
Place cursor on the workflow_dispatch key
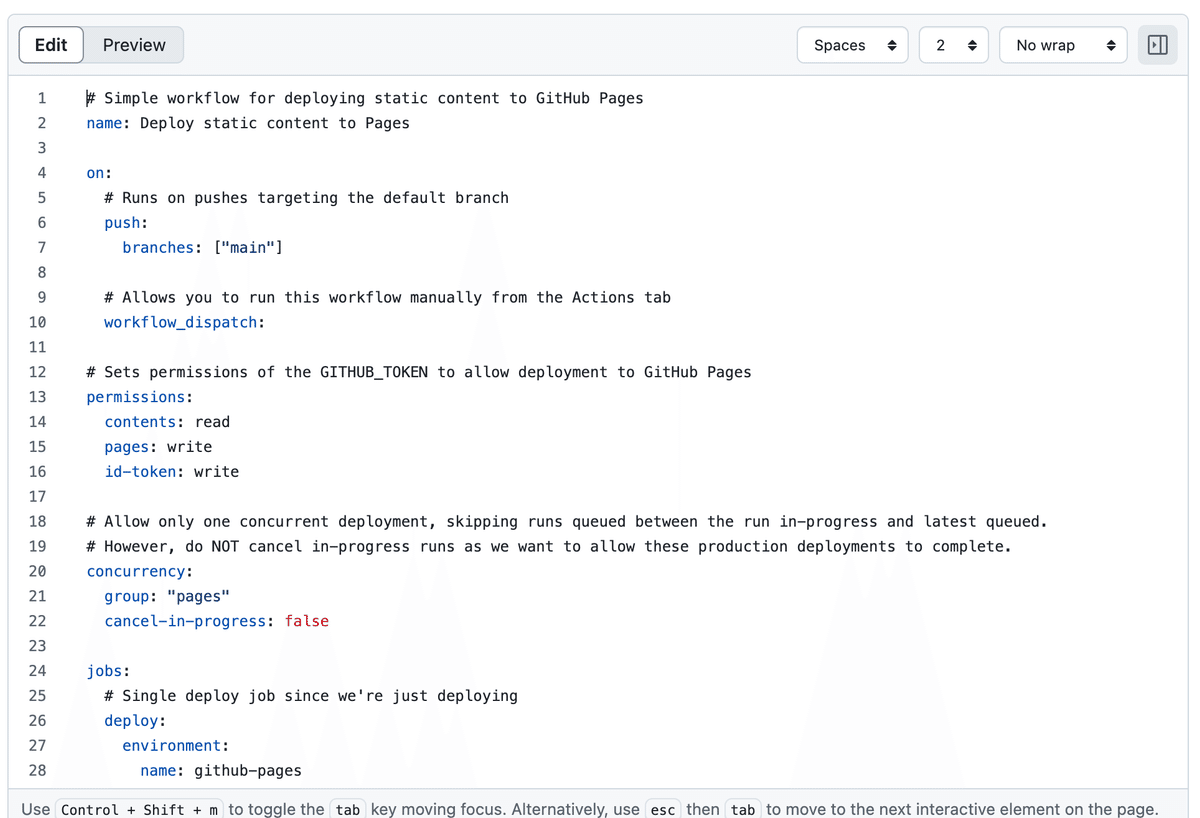[181, 322]
